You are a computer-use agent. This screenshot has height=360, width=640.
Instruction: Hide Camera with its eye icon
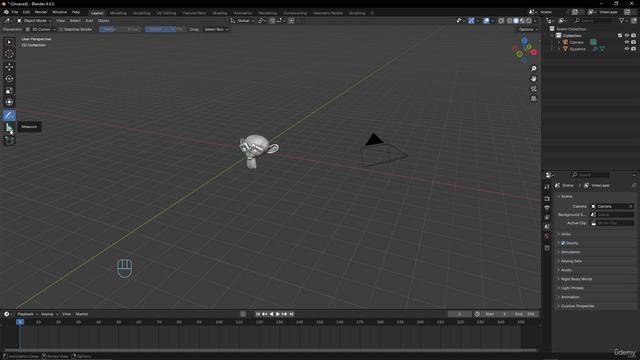pyautogui.click(x=627, y=42)
